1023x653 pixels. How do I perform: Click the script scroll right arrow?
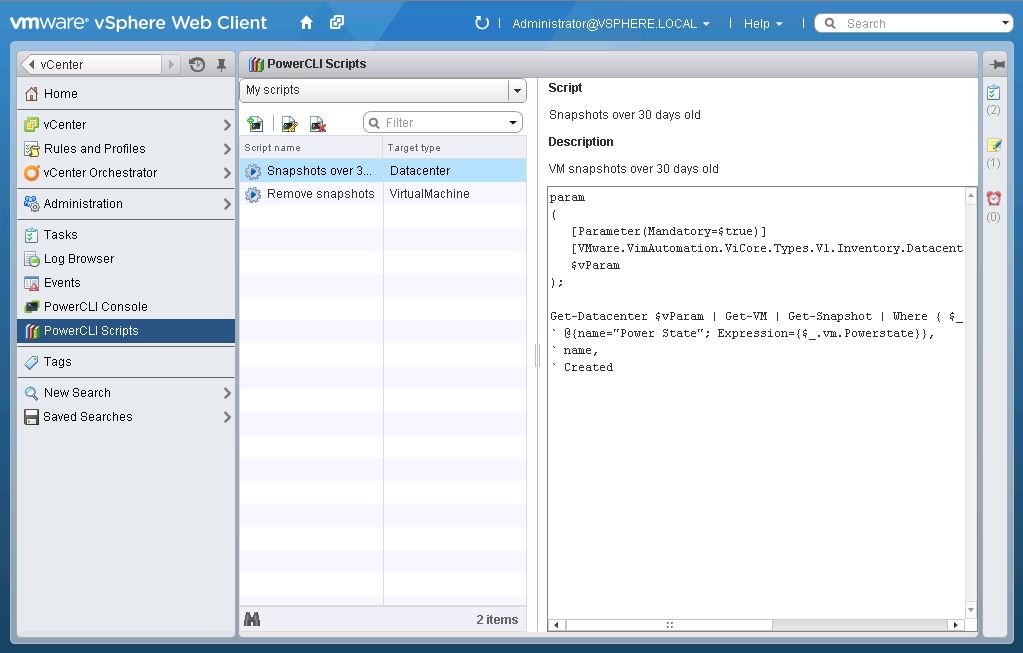pyautogui.click(x=956, y=625)
